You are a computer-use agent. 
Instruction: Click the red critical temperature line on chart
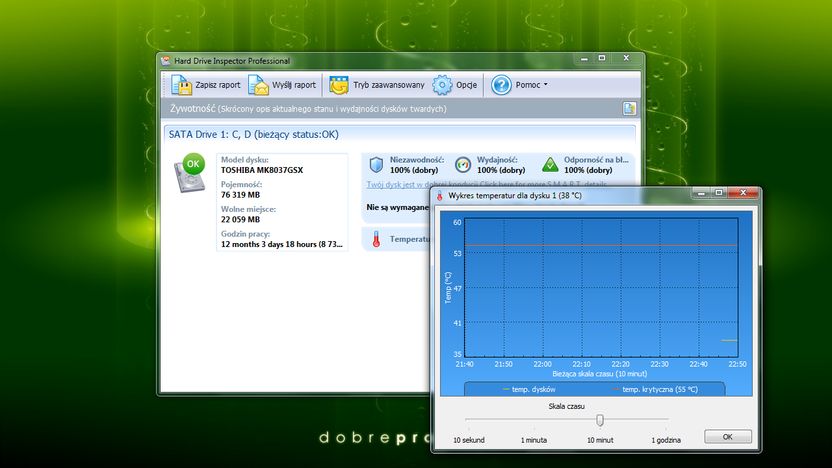pyautogui.click(x=601, y=245)
